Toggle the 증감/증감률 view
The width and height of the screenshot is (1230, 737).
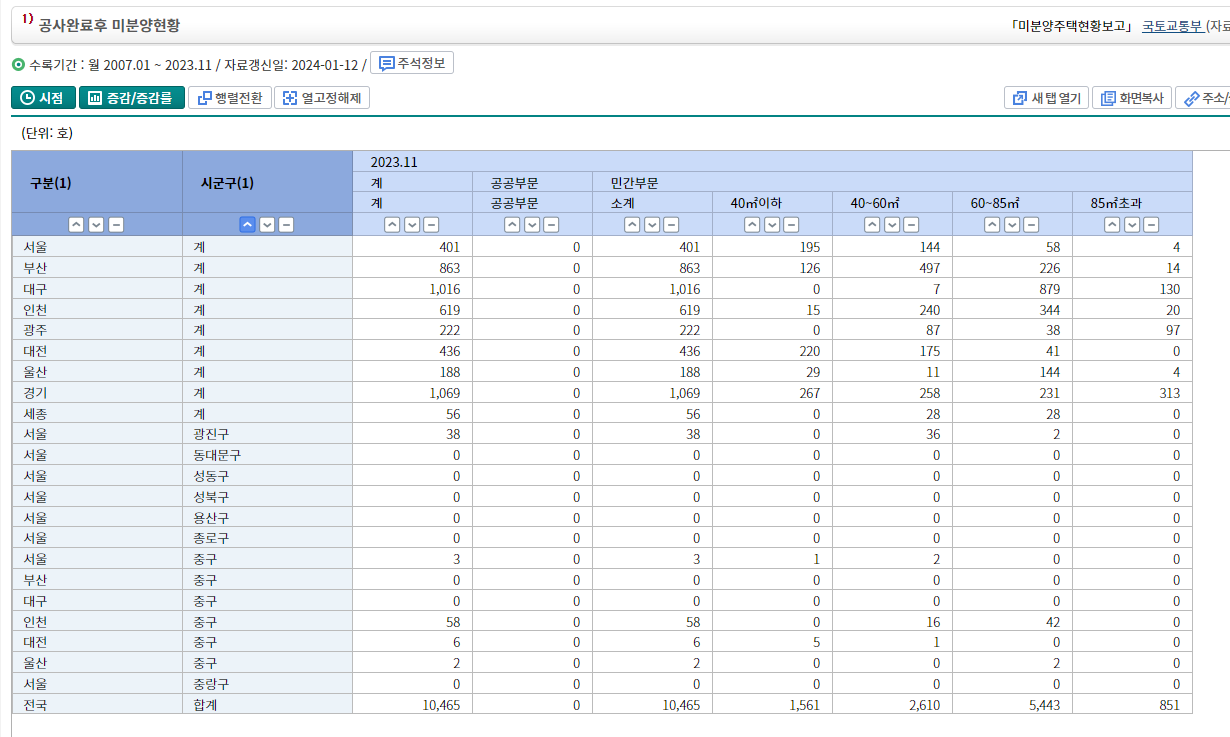(x=131, y=98)
